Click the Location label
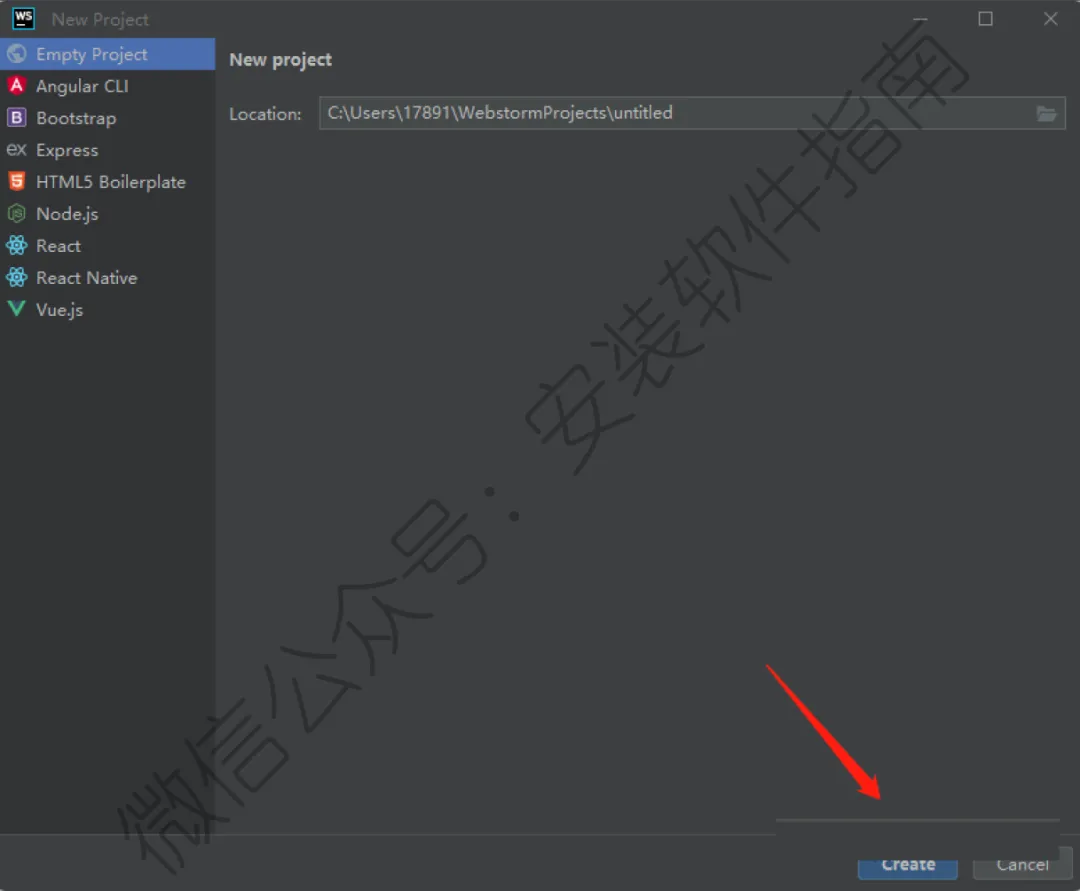Screen dimensions: 1080x891 tap(265, 114)
